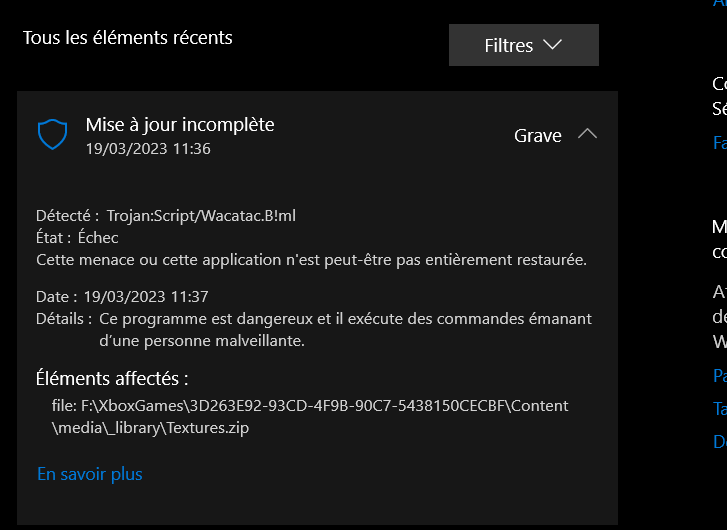The width and height of the screenshot is (727, 530).
Task: Open the En savoir plus link
Action: point(89,474)
